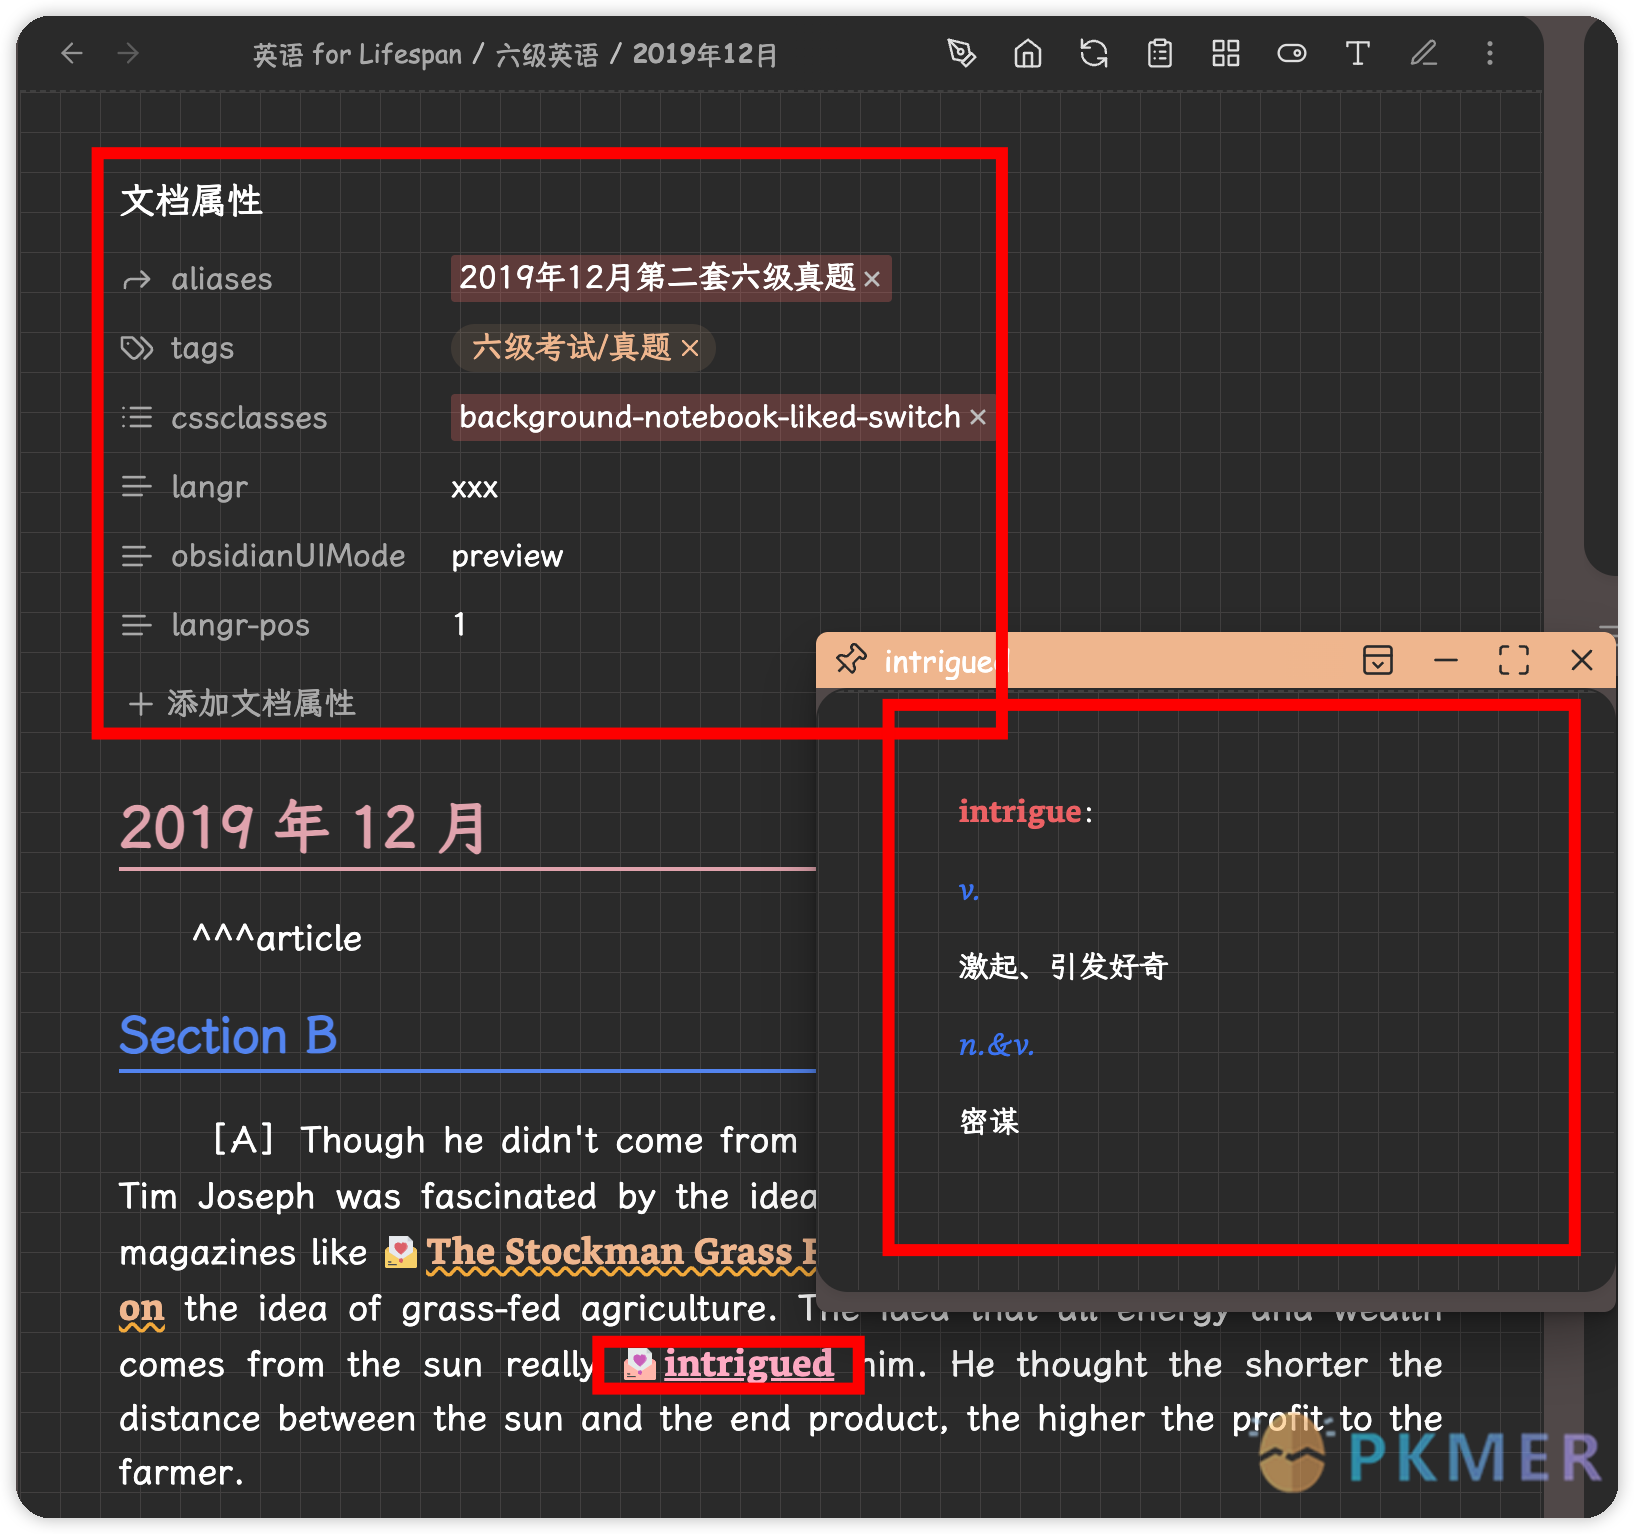Open the clipboard outline icon

[1159, 53]
